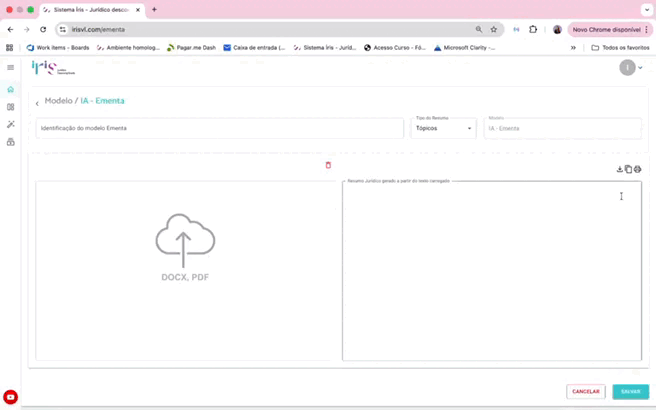Print the generated summary
Screen dimensions: 656x410
click(637, 170)
